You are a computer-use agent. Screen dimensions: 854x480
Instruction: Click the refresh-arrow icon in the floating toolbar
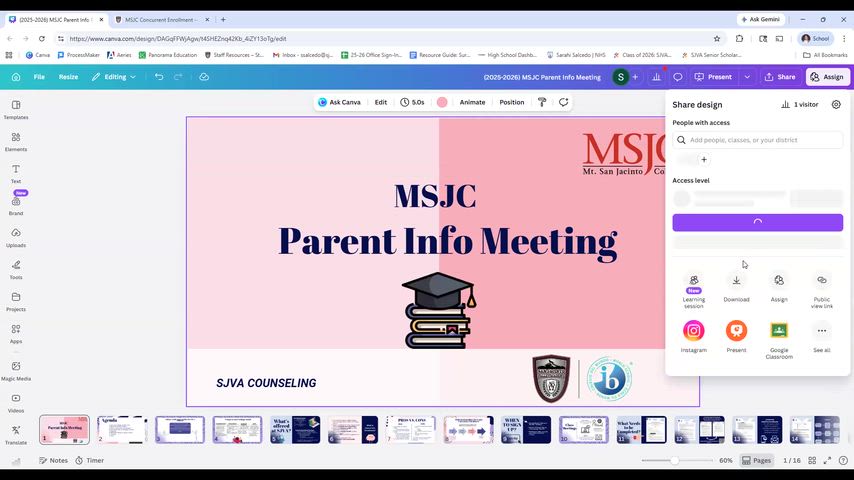[x=563, y=102]
